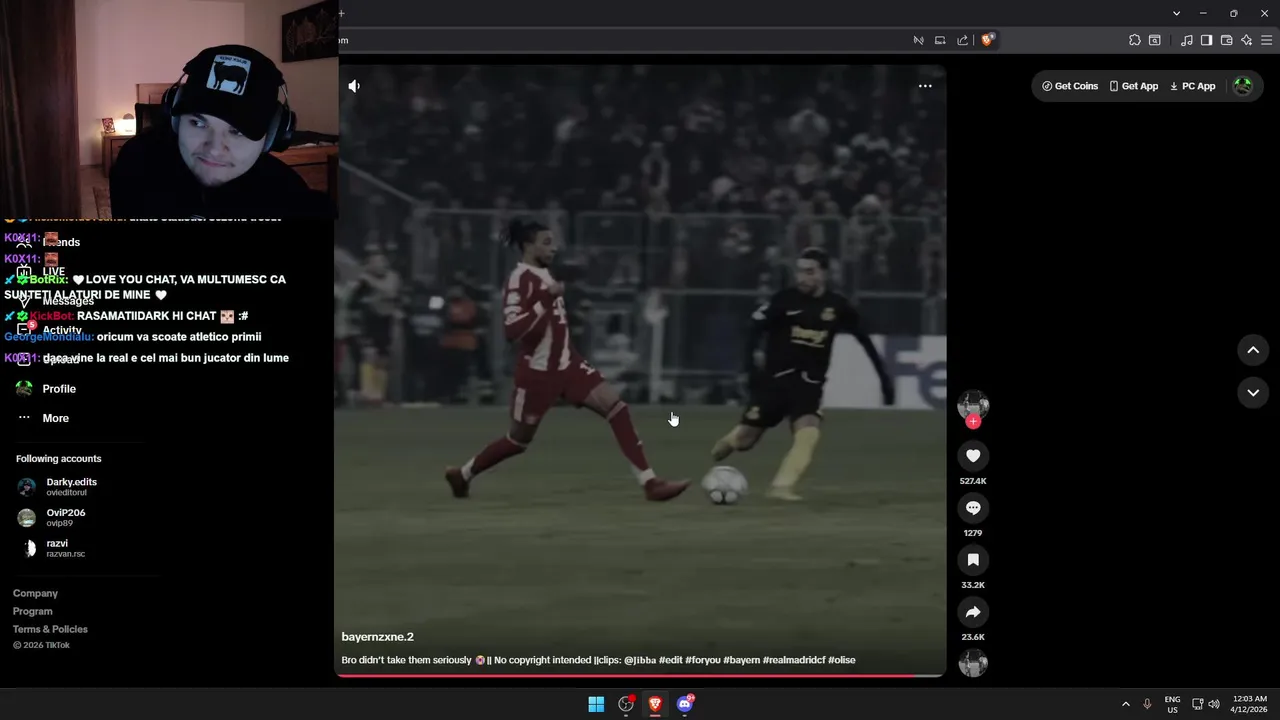Click the #realmadridcf hashtag
Image resolution: width=1280 pixels, height=720 pixels.
tap(794, 660)
